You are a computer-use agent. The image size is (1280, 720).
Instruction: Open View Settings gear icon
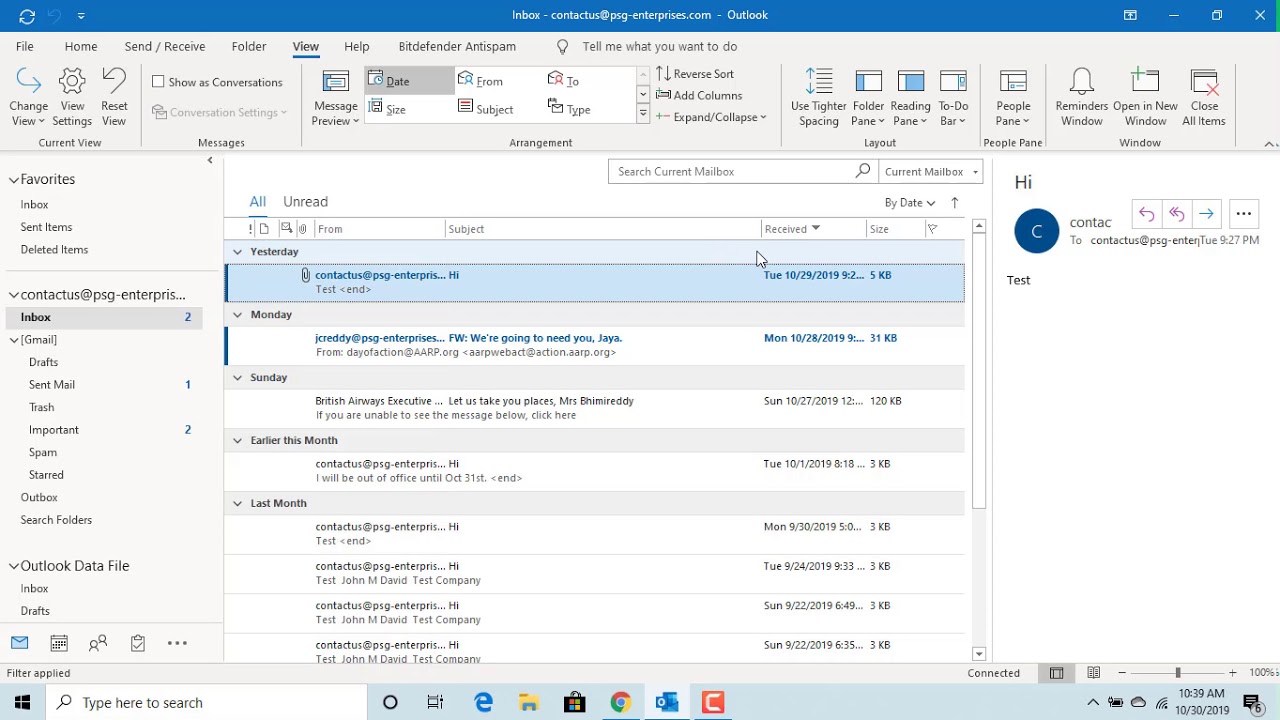(72, 82)
